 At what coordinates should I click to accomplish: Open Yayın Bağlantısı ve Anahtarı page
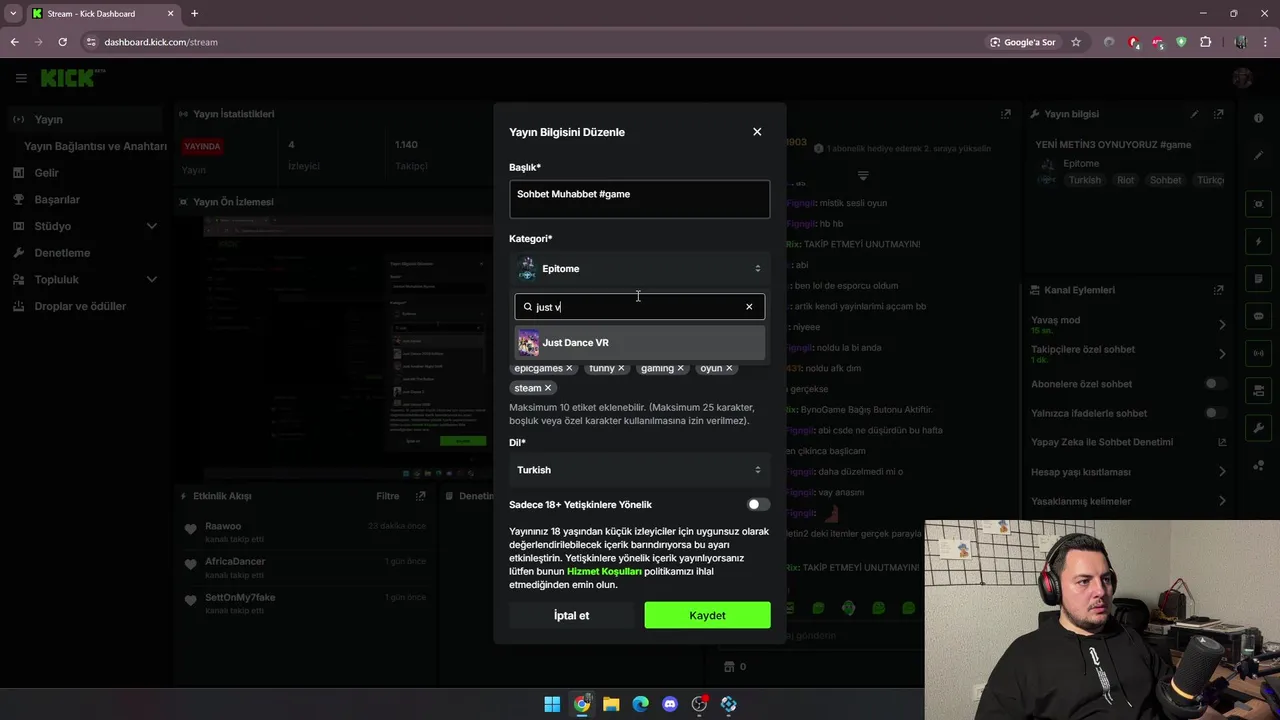coord(95,146)
